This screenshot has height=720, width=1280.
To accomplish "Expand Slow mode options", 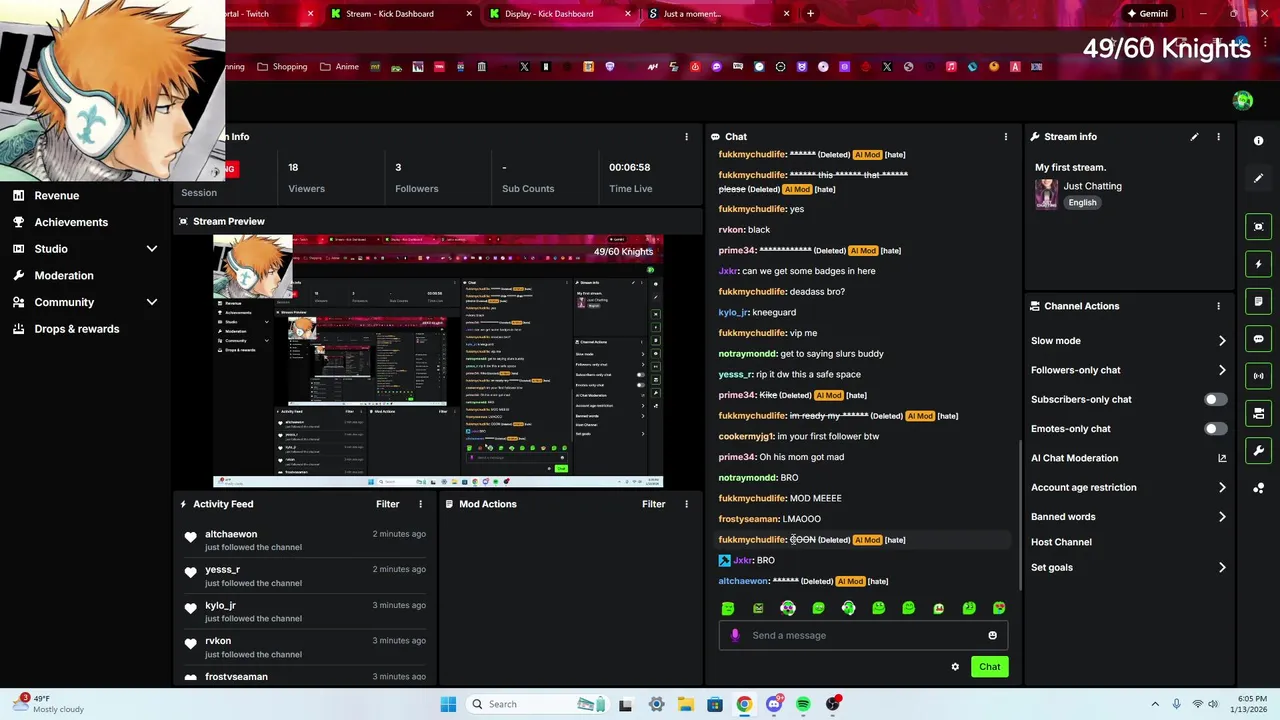I will (1222, 341).
